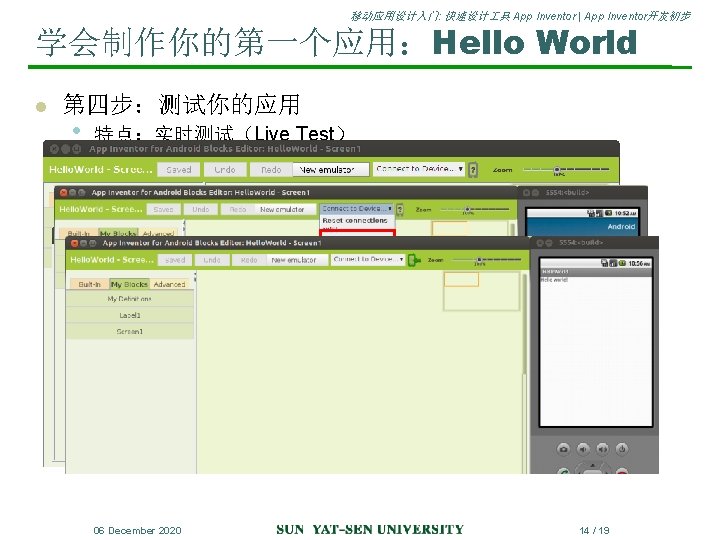Image resolution: width=720 pixels, height=540 pixels.
Task: Click the emulator D-pad up arrow
Action: point(593,466)
